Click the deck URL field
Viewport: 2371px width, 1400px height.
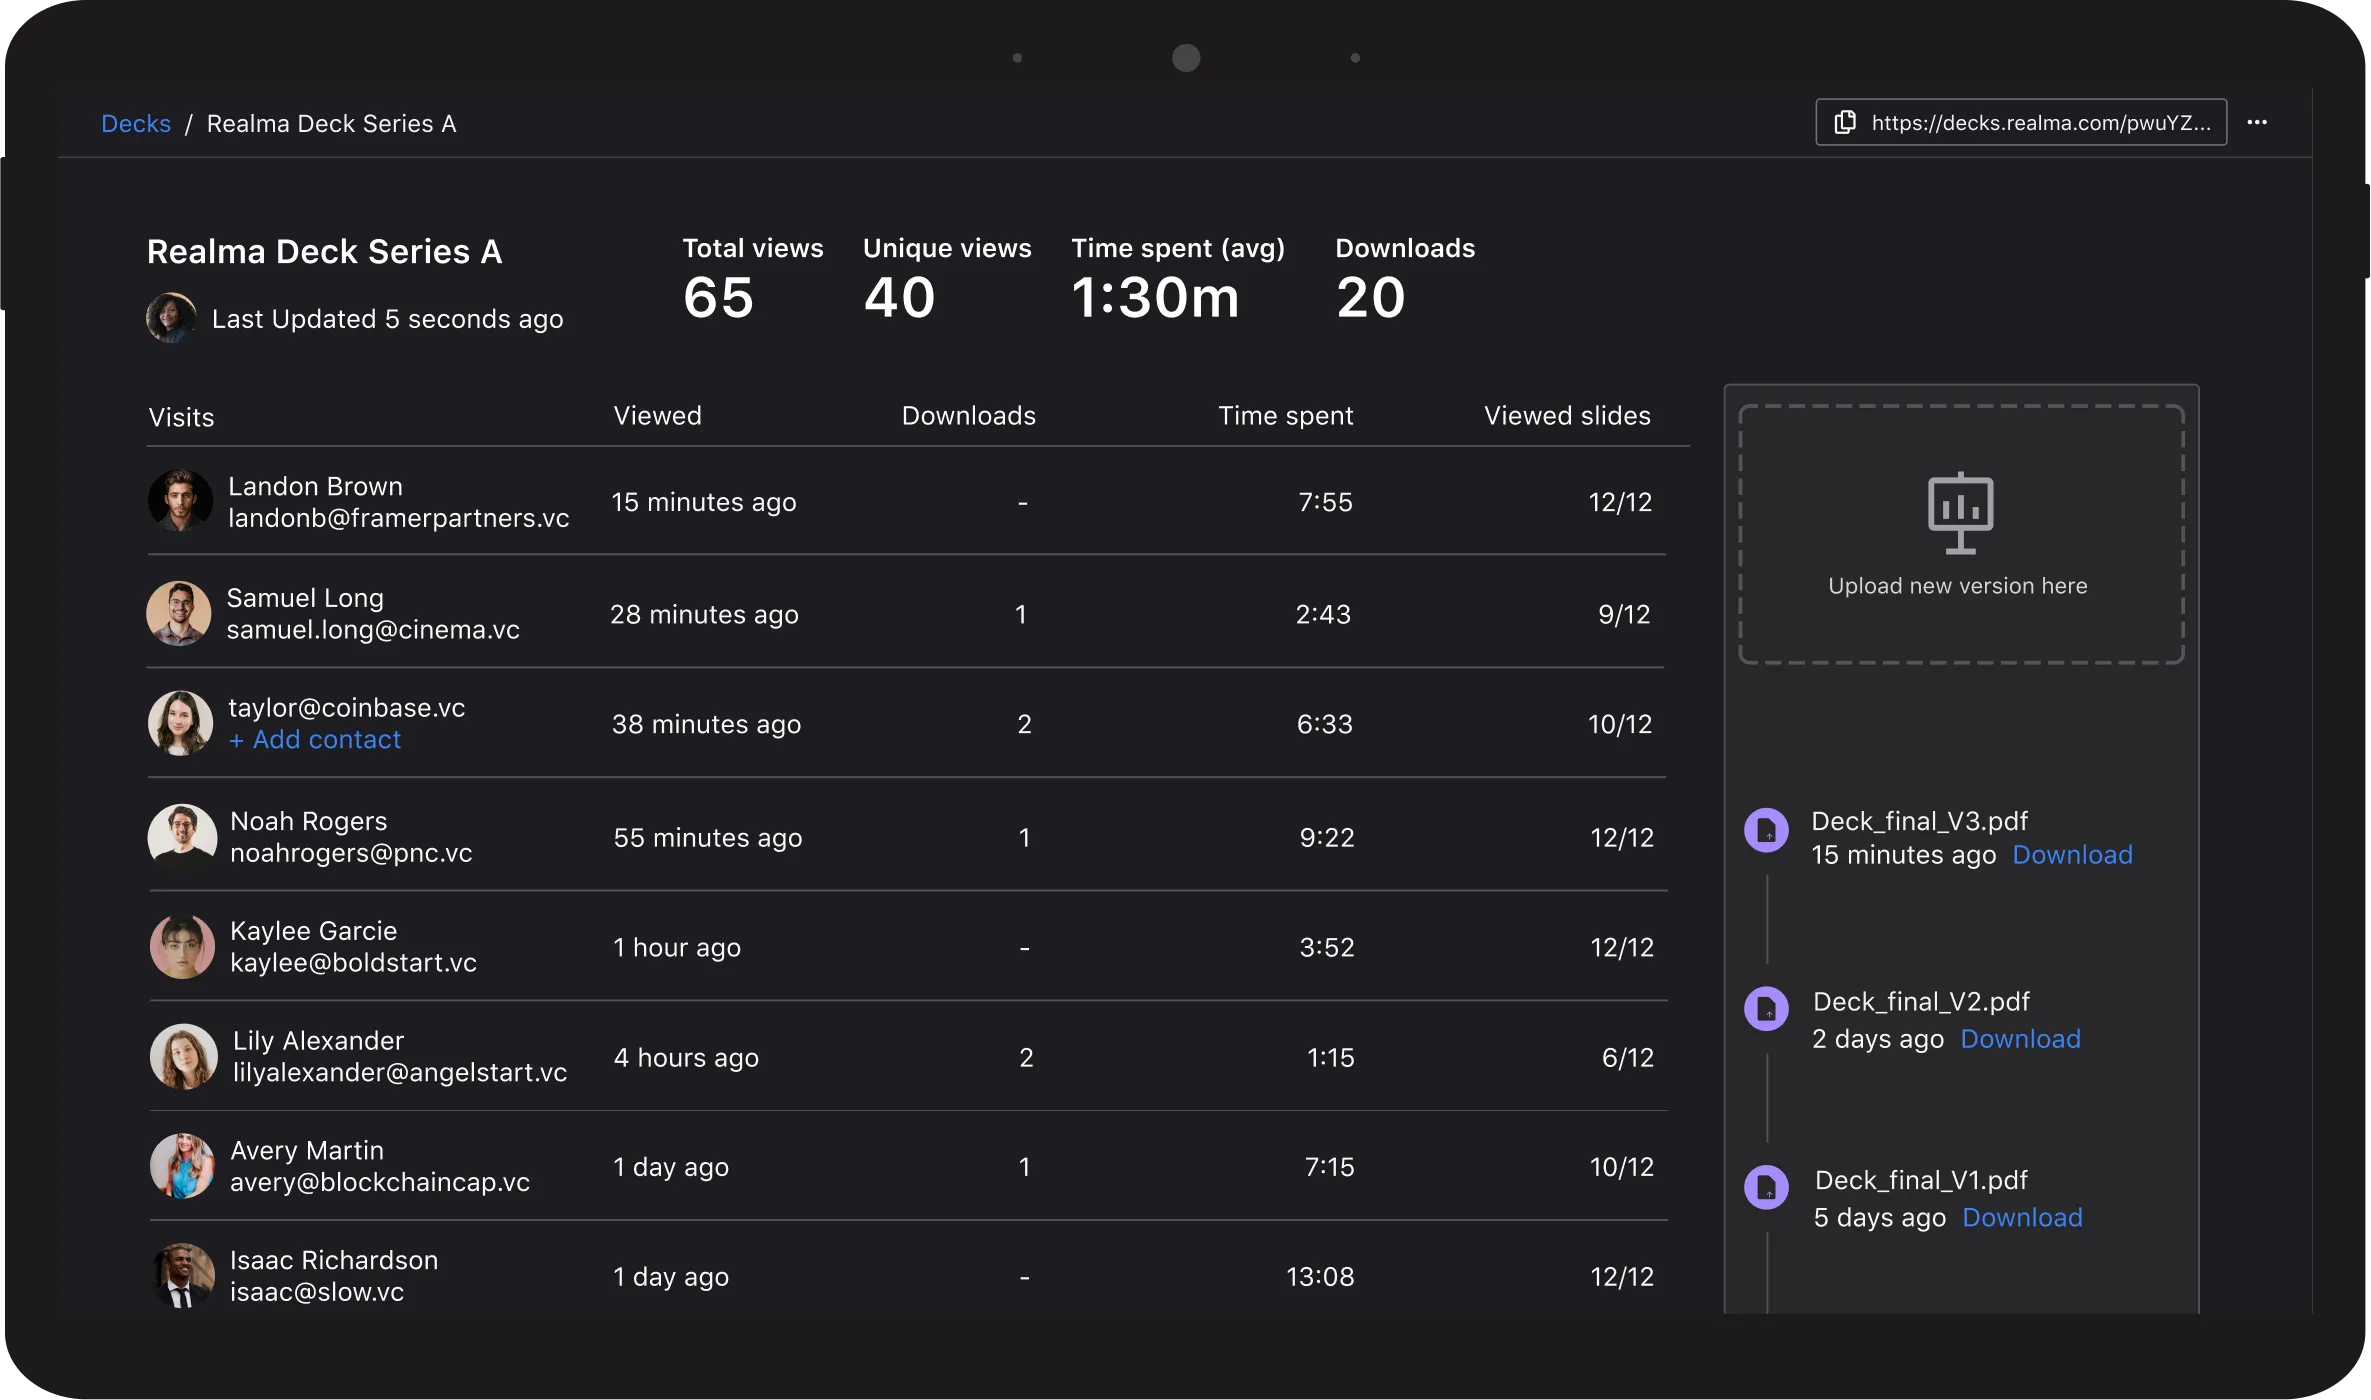pyautogui.click(x=2040, y=123)
